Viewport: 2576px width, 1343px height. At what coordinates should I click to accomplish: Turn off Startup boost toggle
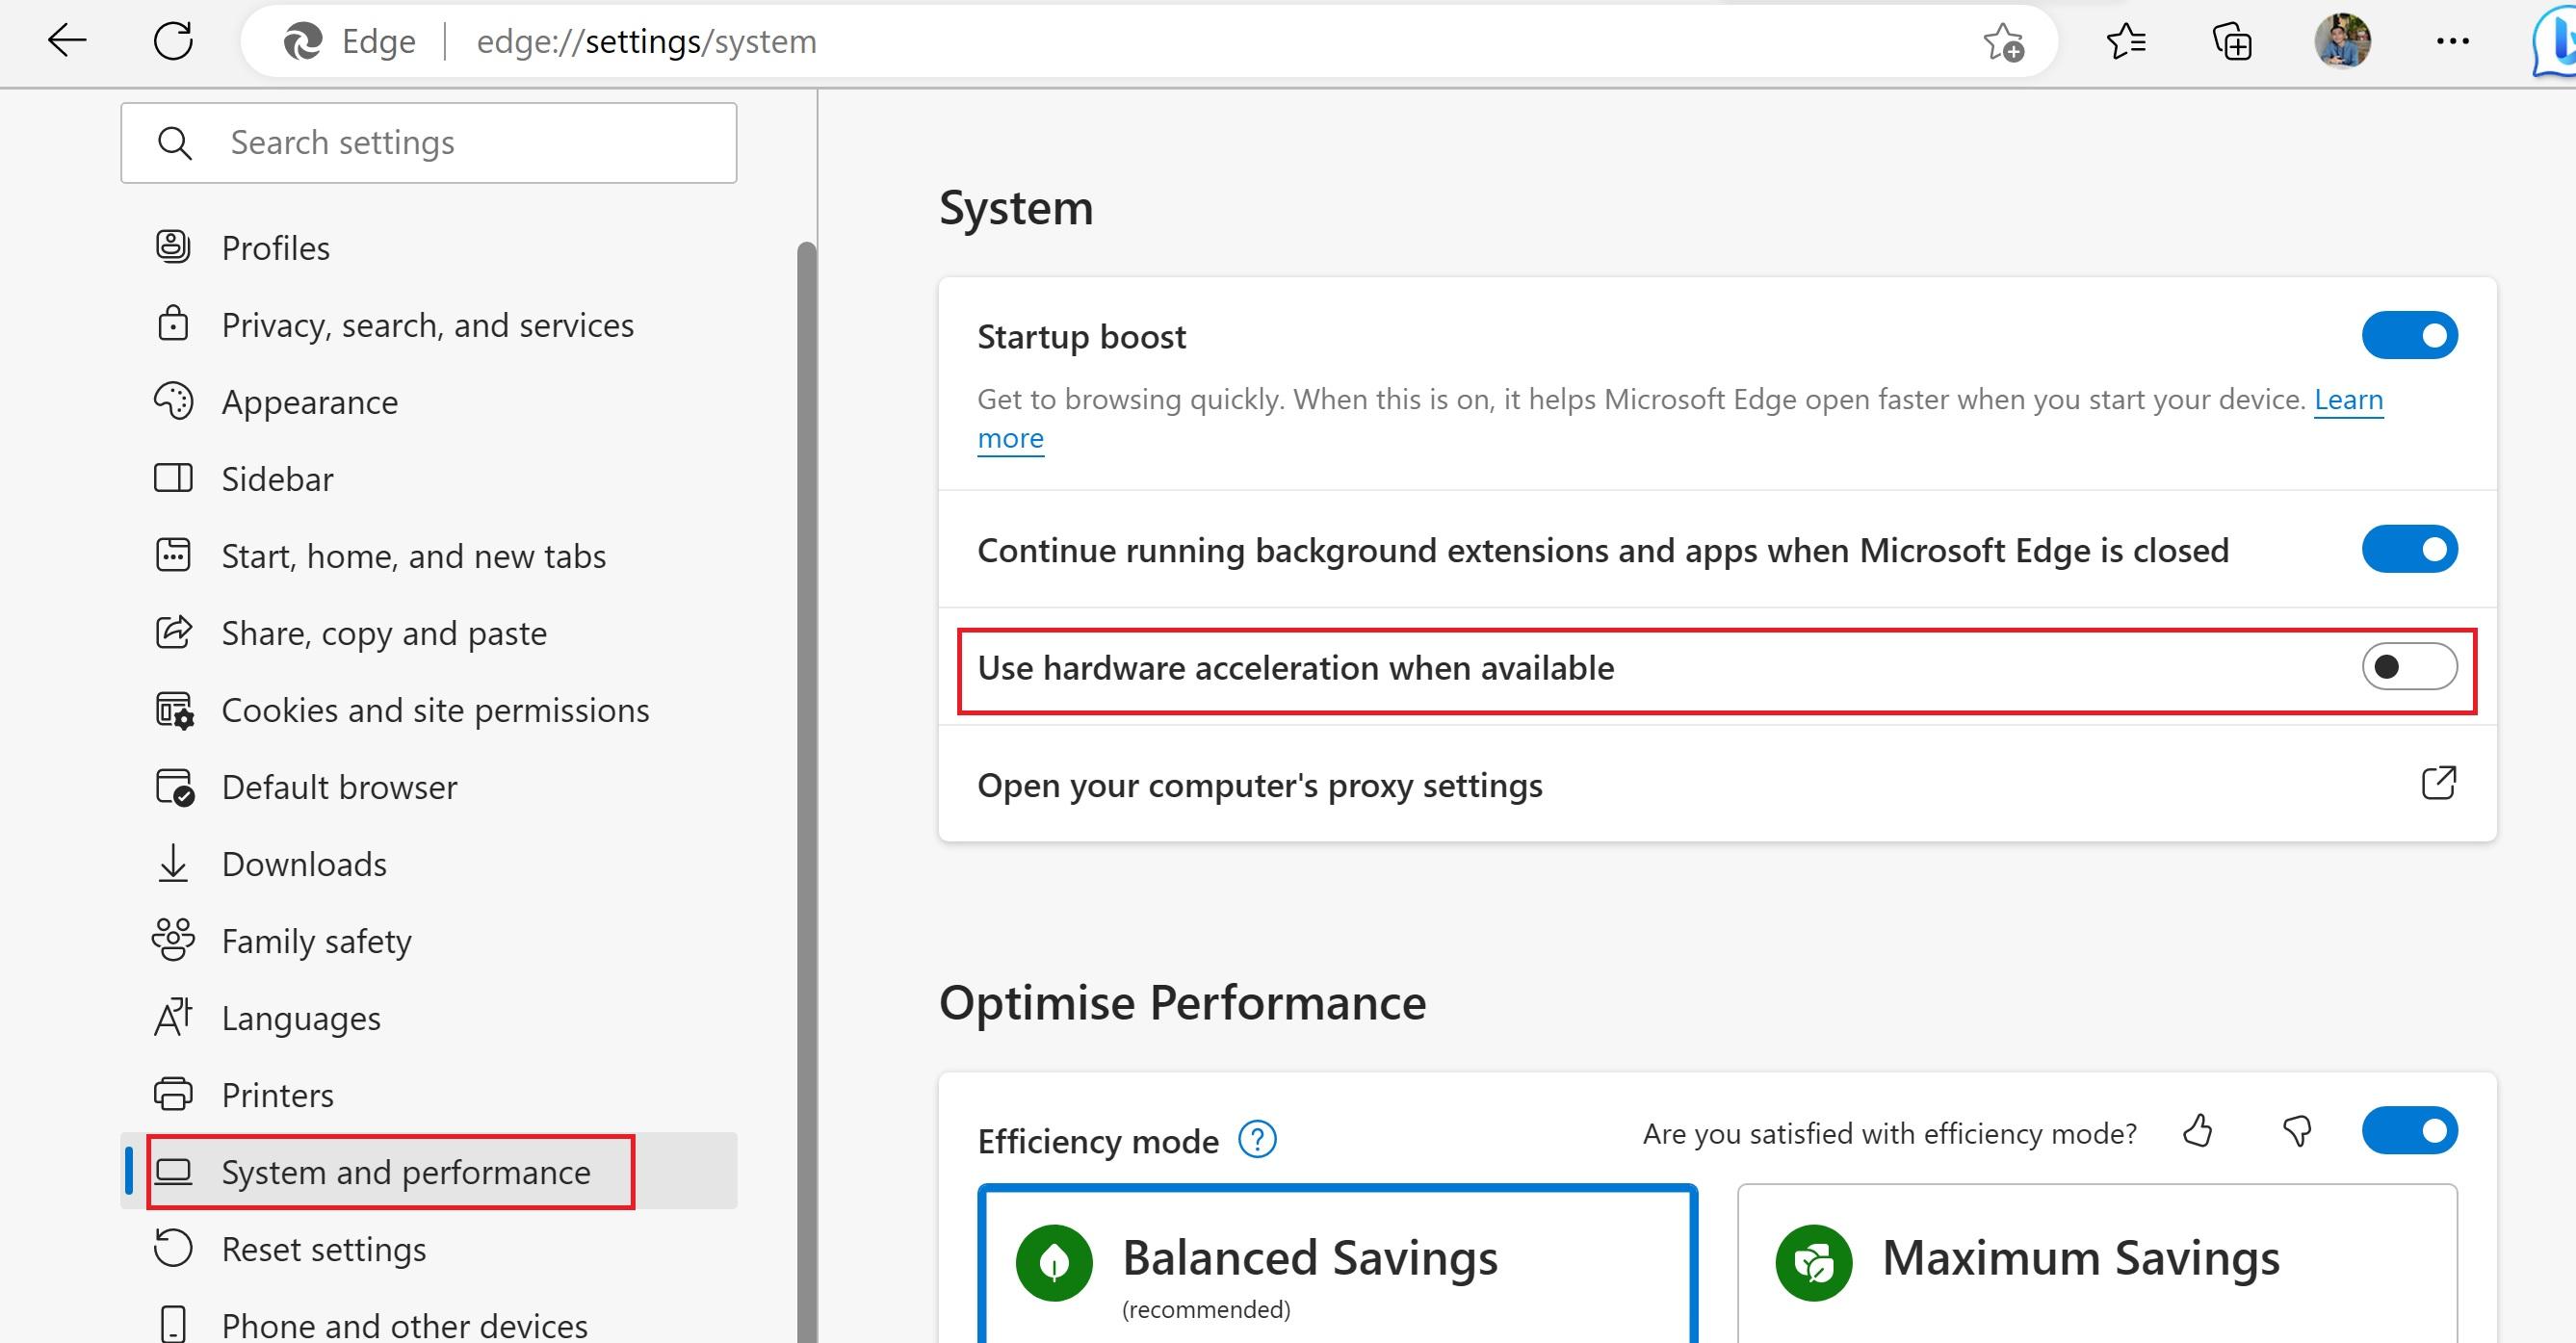click(2410, 335)
